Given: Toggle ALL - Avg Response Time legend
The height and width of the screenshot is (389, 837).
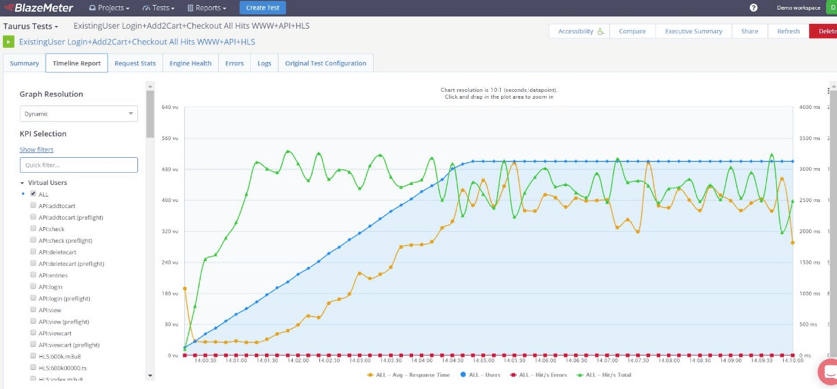Looking at the screenshot, I should click(x=408, y=375).
